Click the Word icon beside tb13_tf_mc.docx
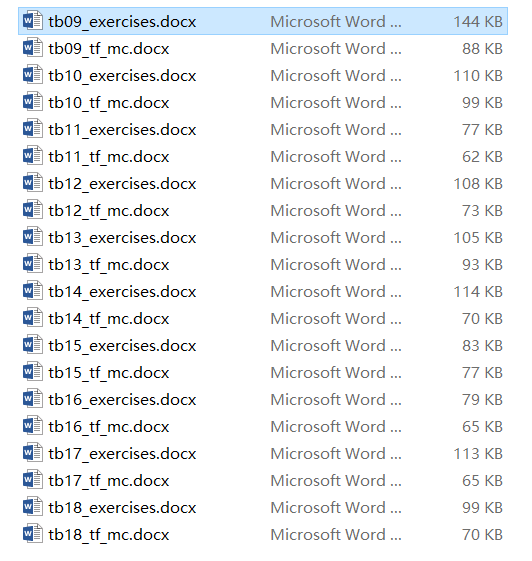 33,264
